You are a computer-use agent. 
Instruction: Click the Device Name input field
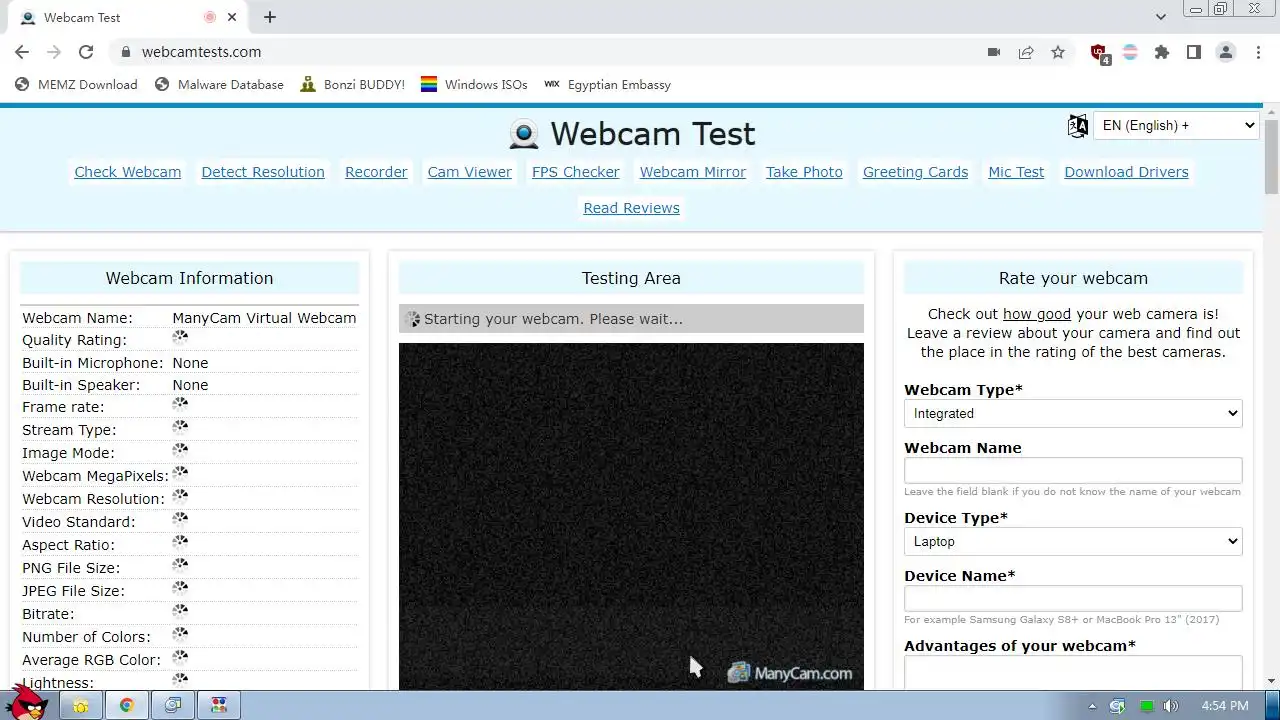coord(1073,599)
